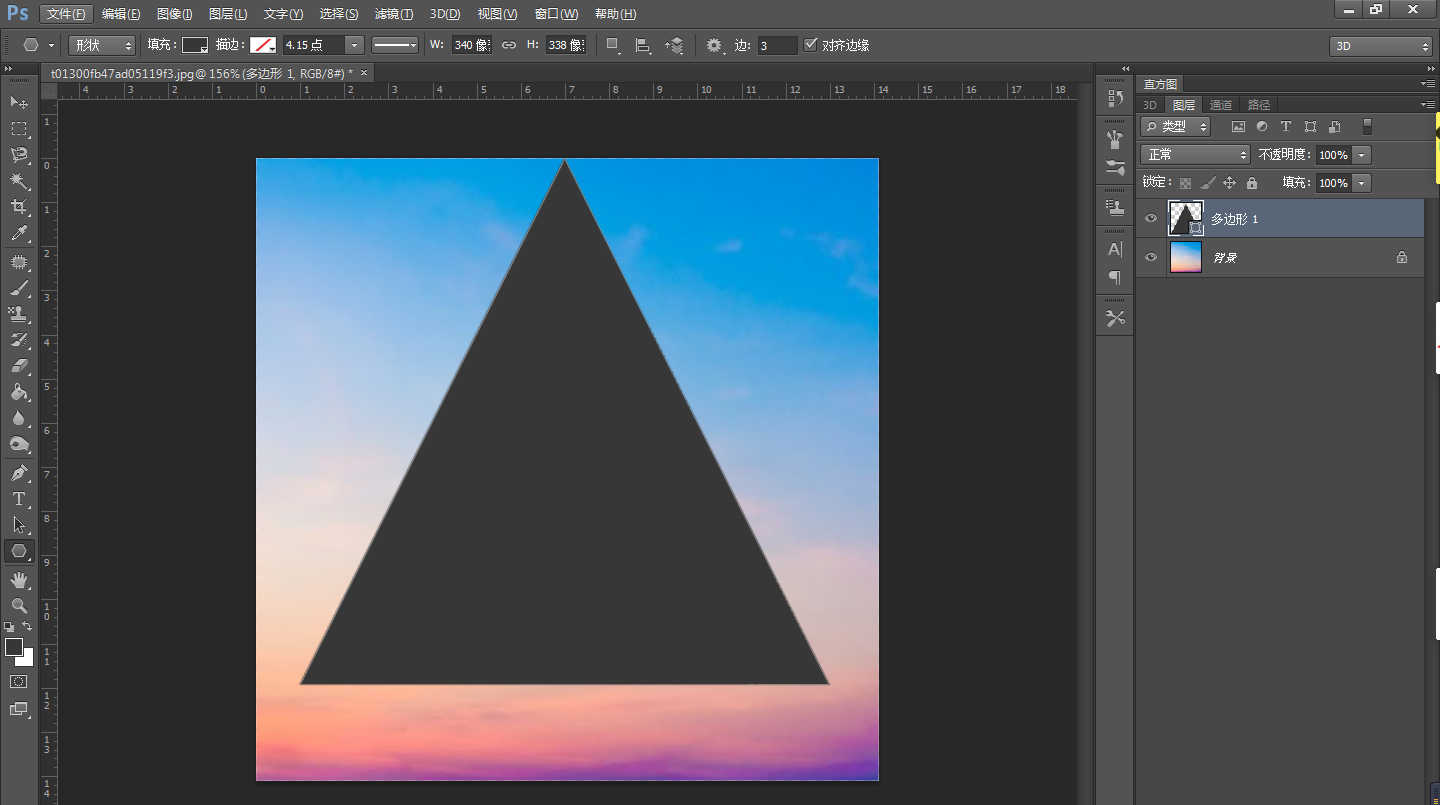Viewport: 1440px width, 805px height.
Task: Toggle visibility of the 背景 layer
Action: tap(1151, 257)
